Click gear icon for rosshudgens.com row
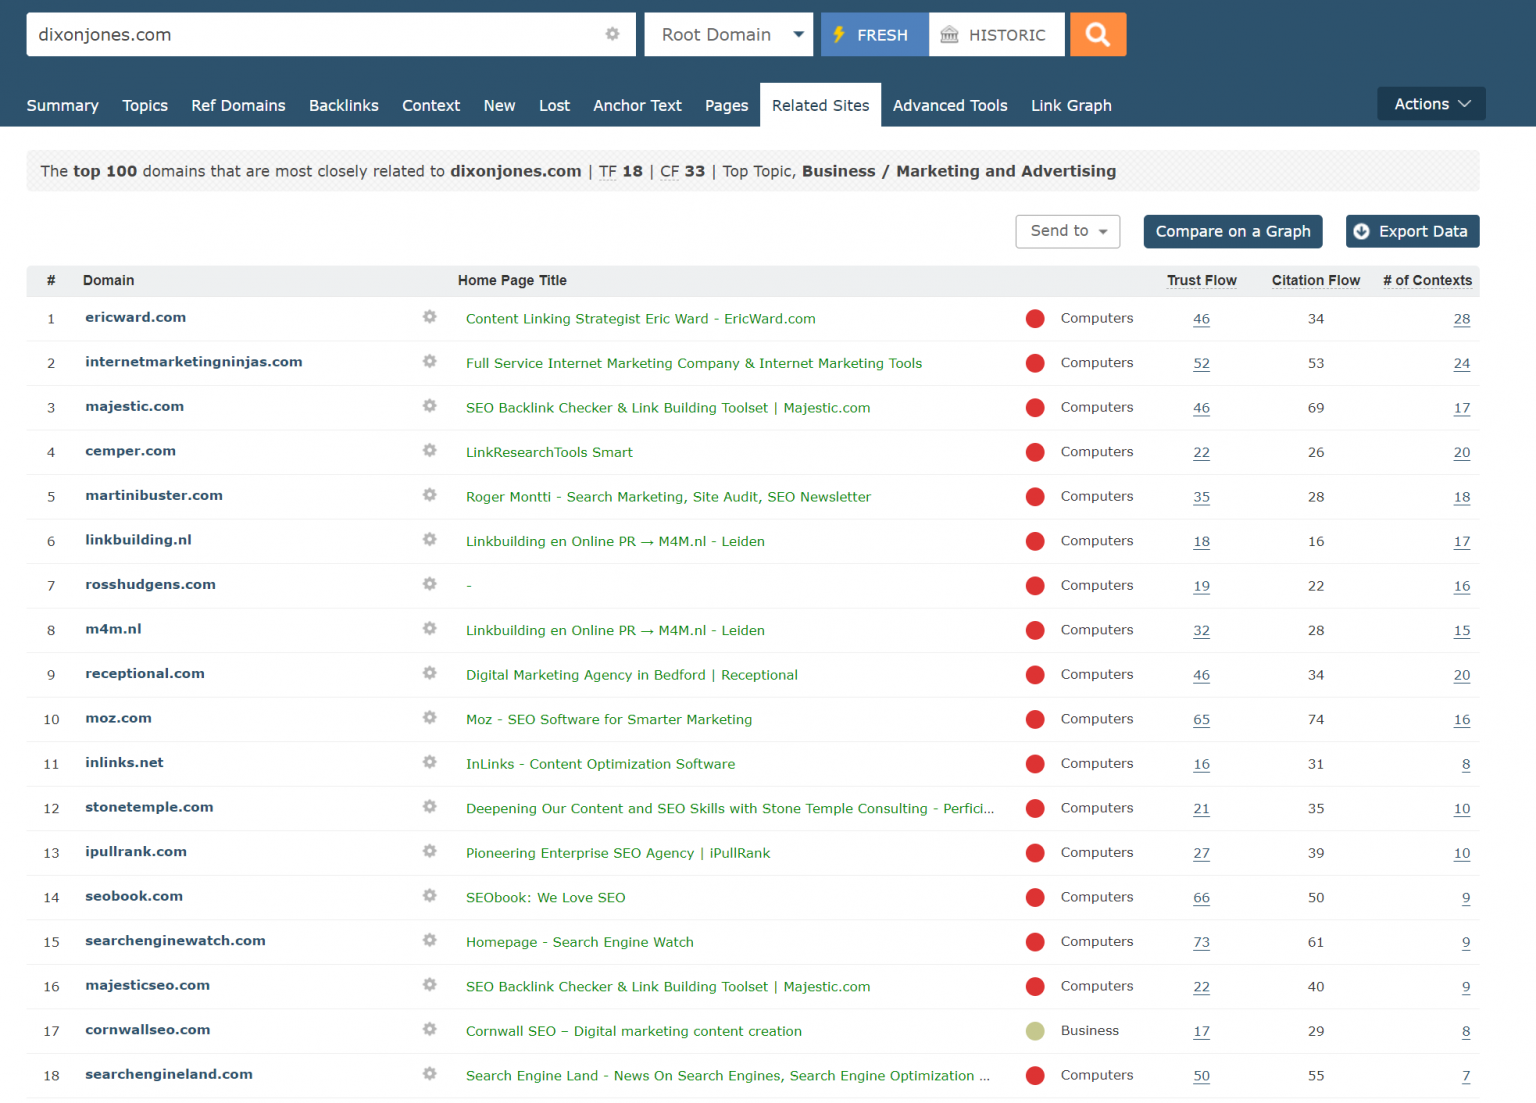 [x=429, y=584]
